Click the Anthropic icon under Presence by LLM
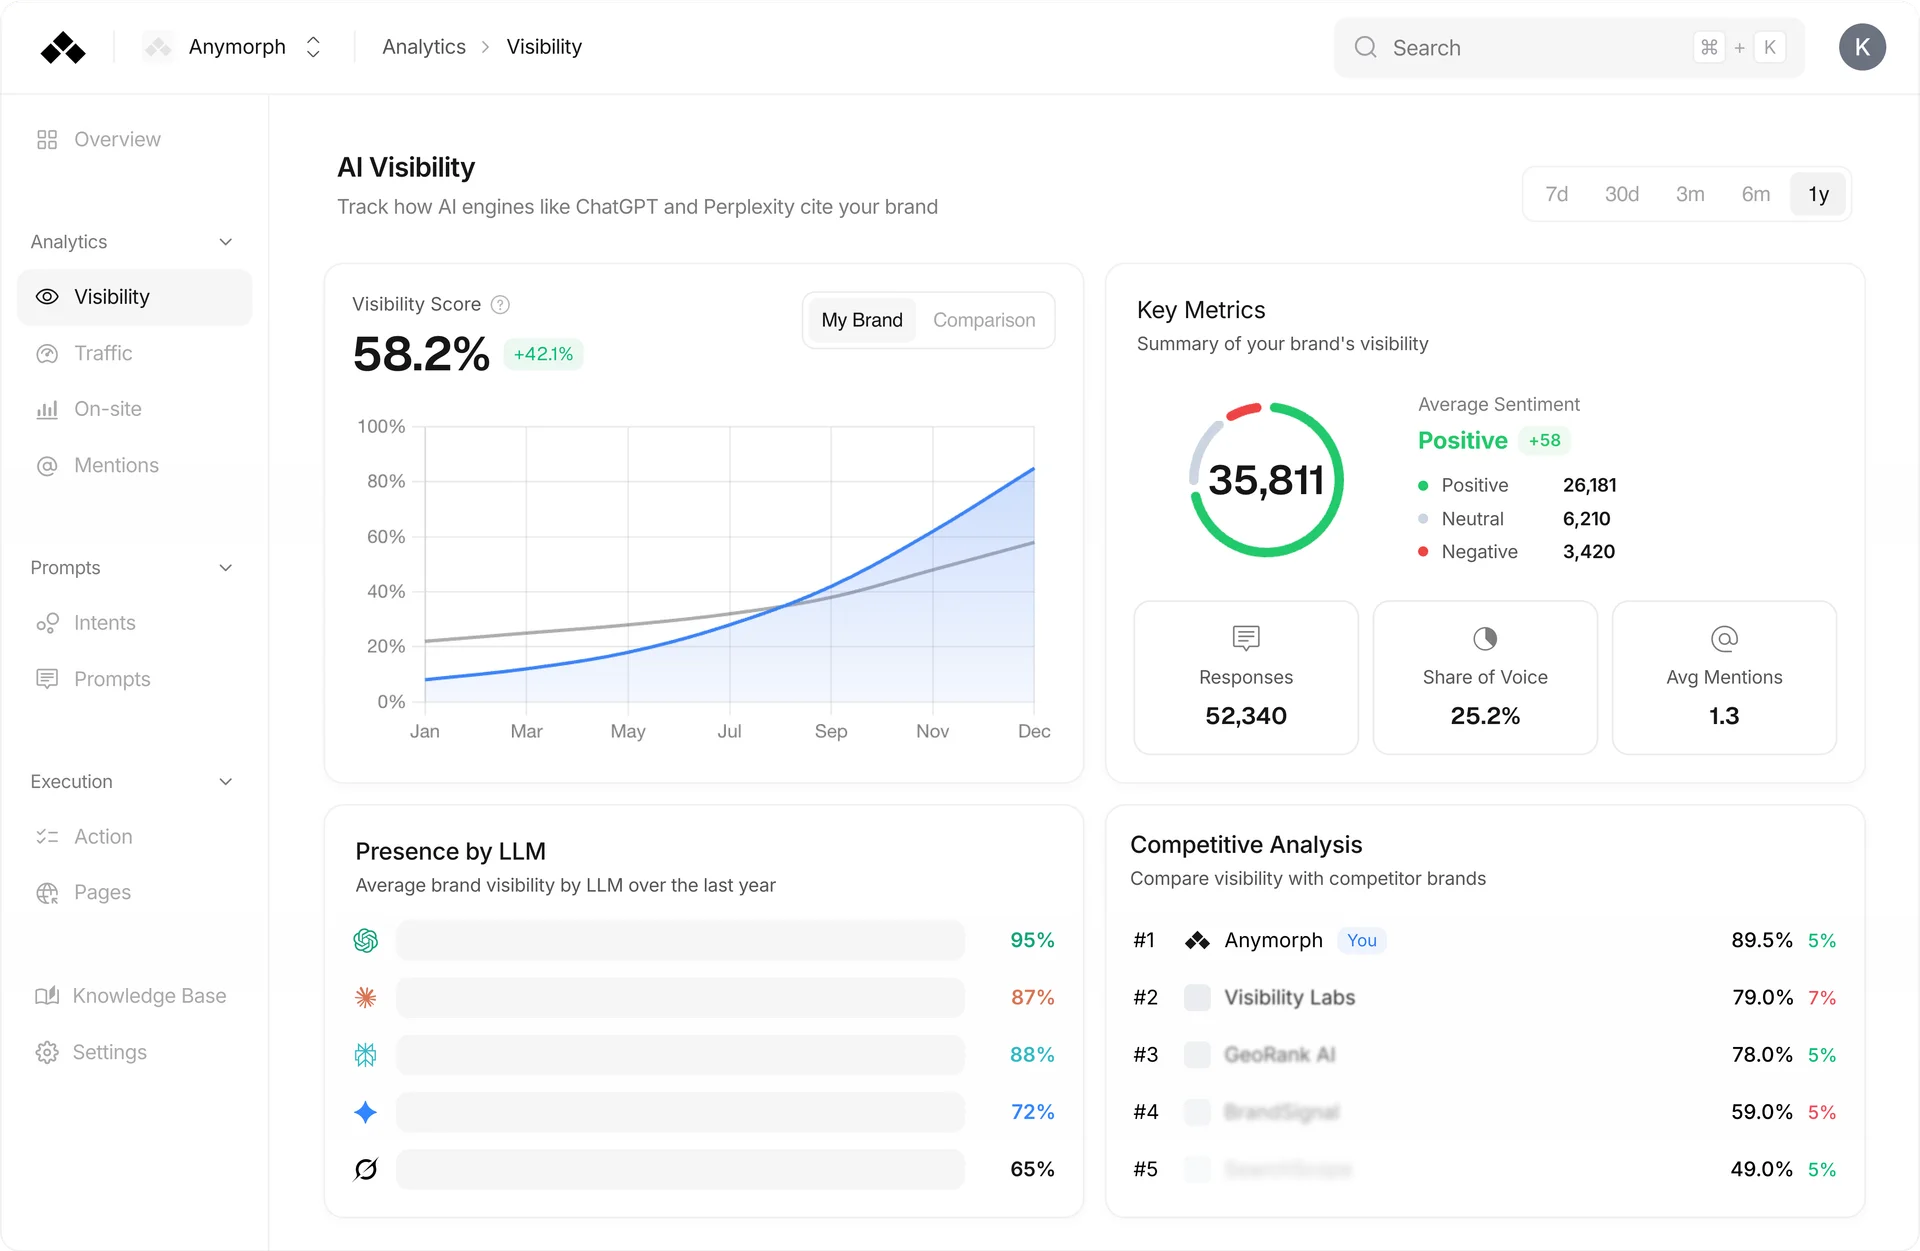This screenshot has width=1920, height=1251. pyautogui.click(x=366, y=997)
